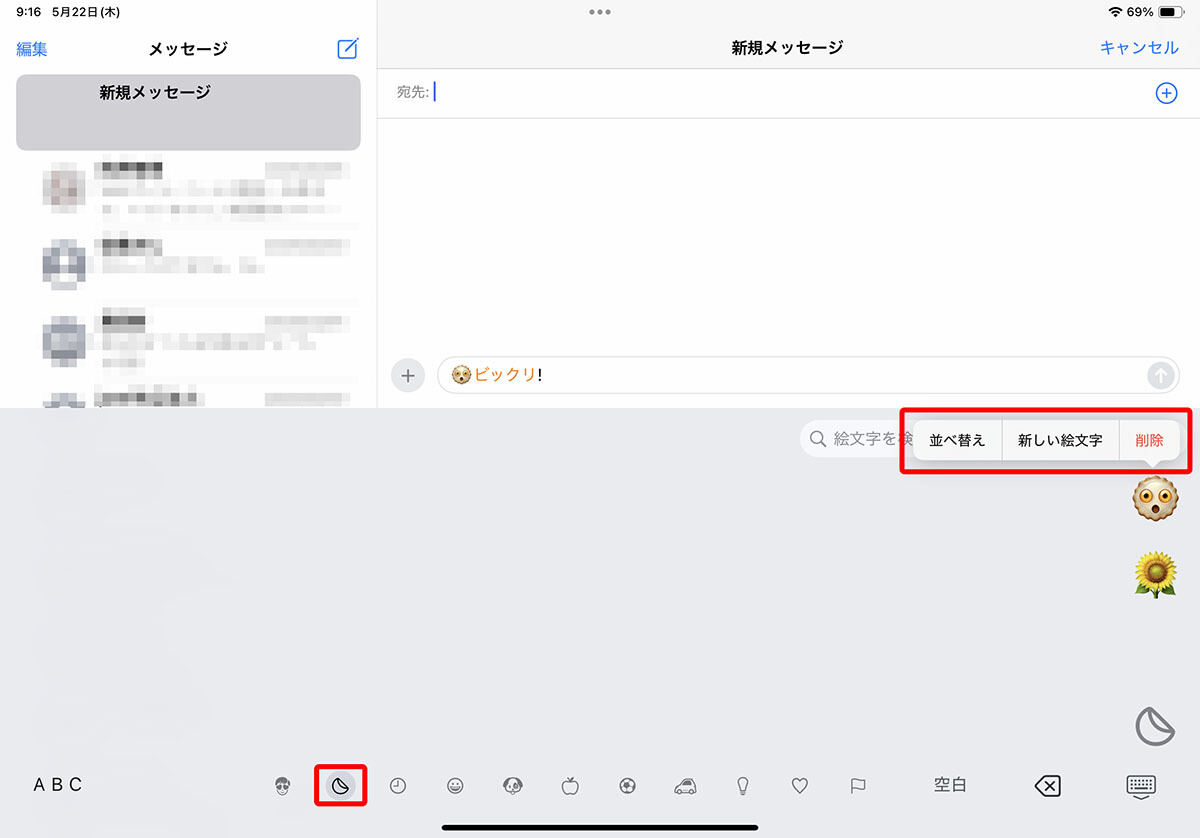Select the activity soccer ball emoji category
This screenshot has height=838, width=1200.
coord(627,786)
